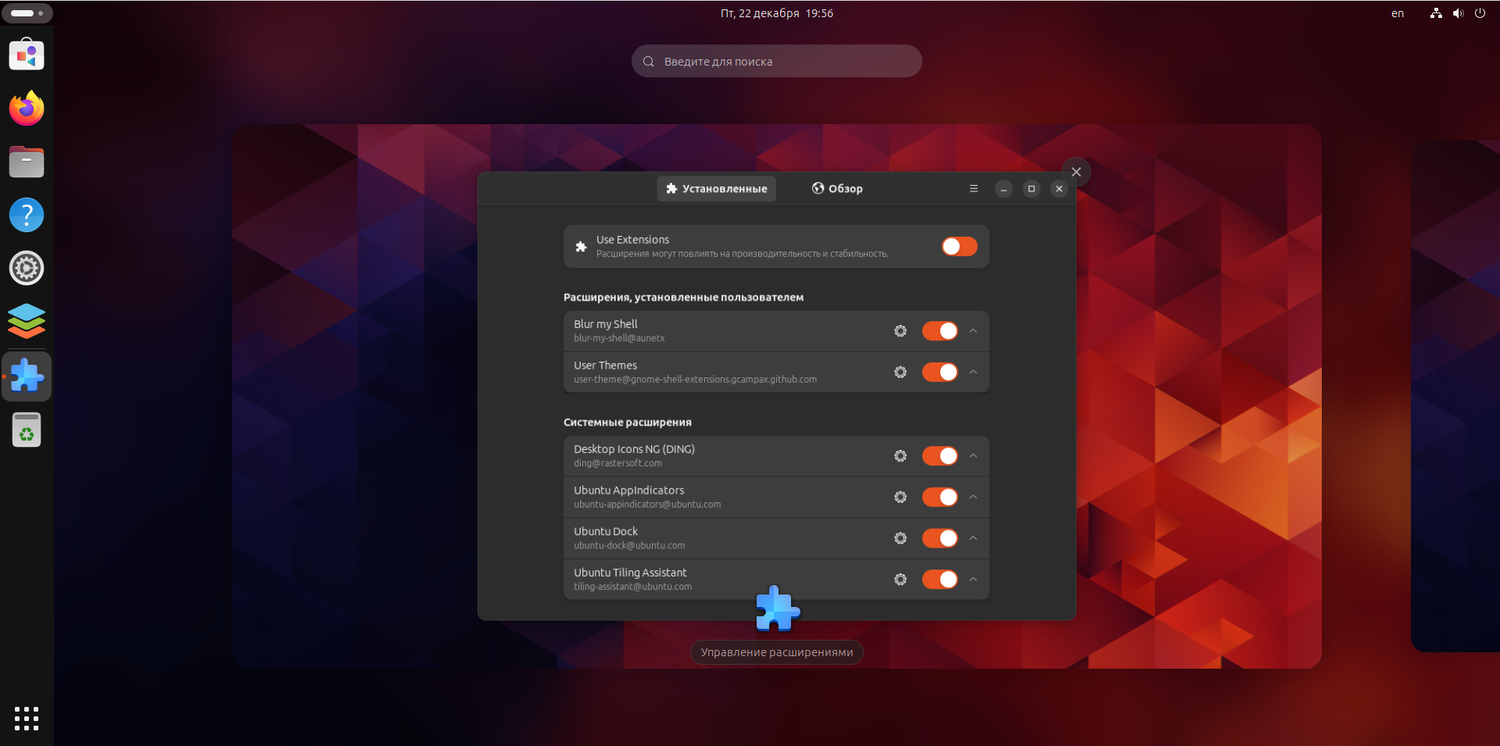Click the ubuntu-dock@ubuntu.com identifier

tap(629, 545)
